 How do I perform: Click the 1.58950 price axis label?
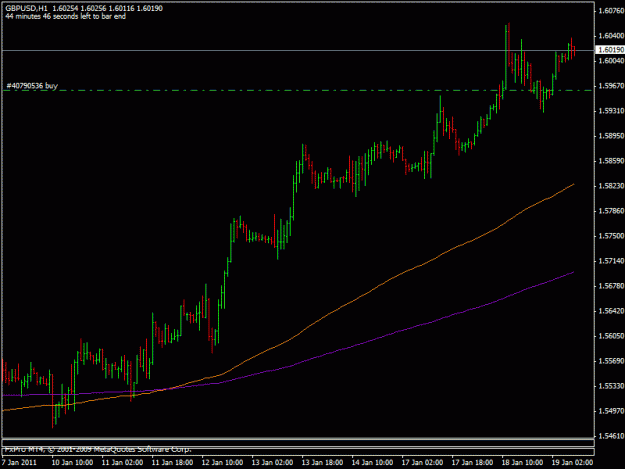pos(611,136)
